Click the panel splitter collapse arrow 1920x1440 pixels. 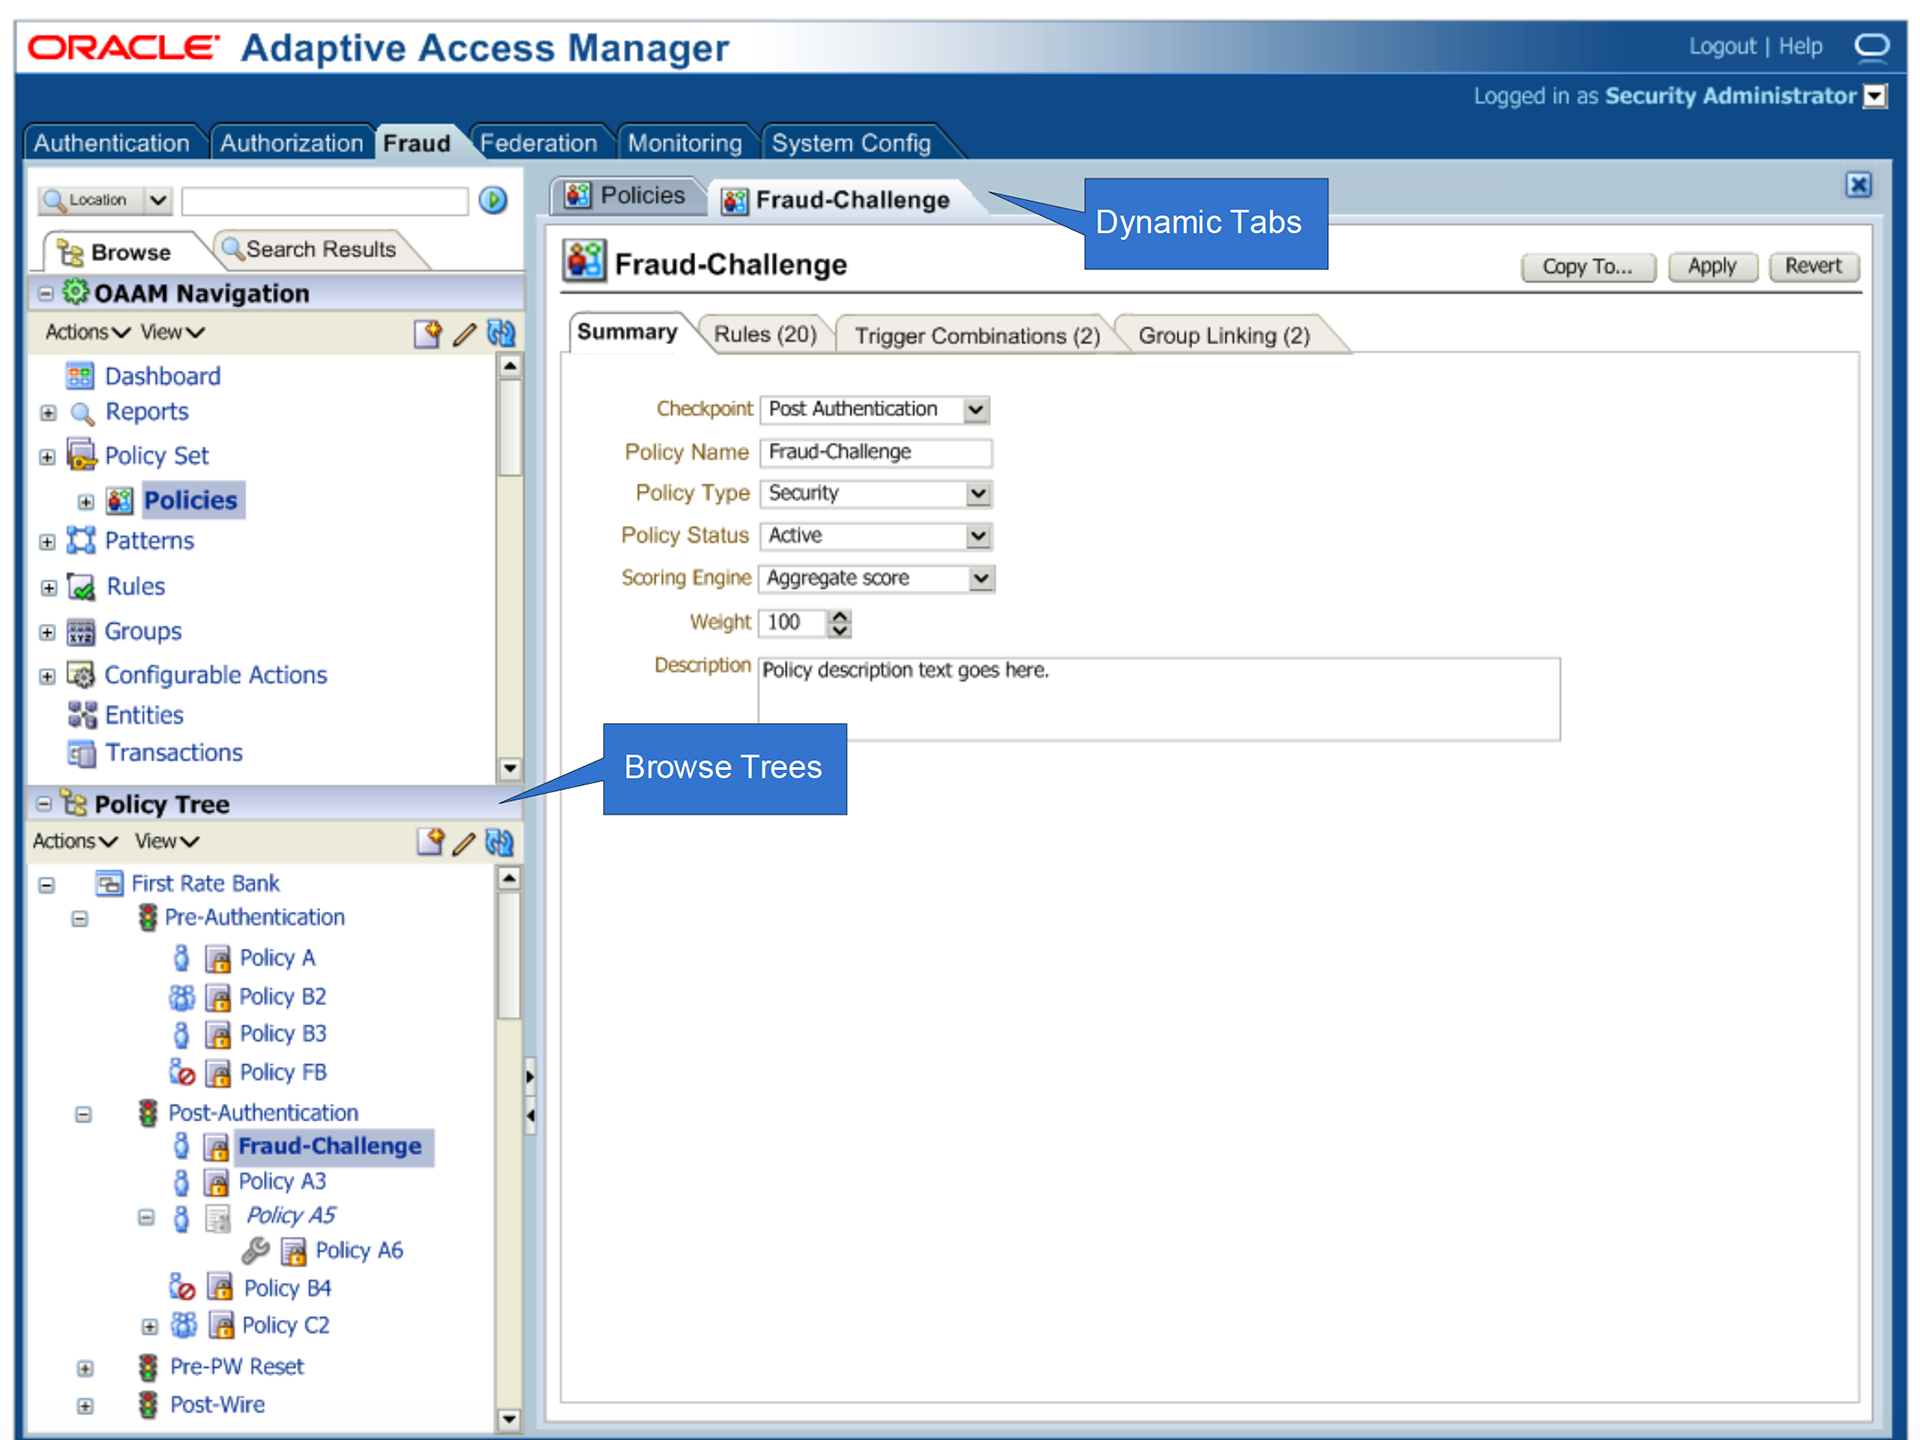(529, 1115)
